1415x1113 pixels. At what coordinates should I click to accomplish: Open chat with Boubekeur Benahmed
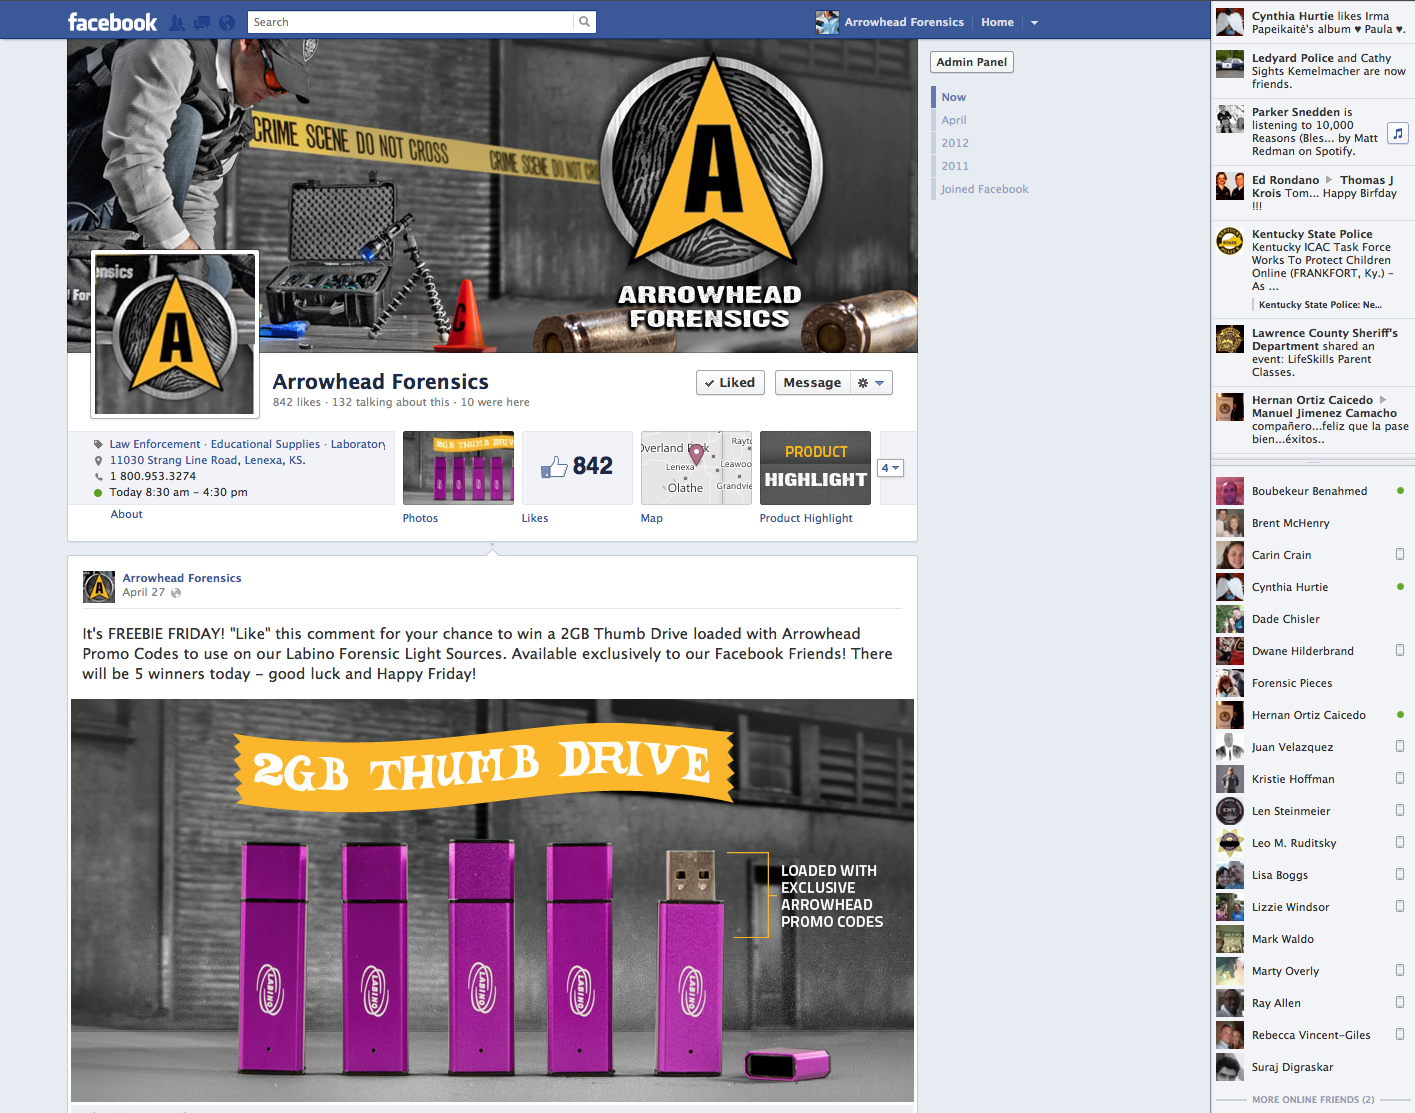tap(1312, 491)
